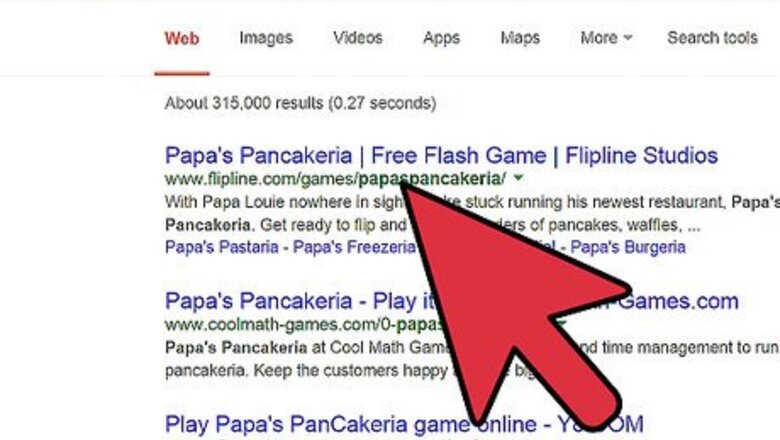Click the www.flipline.com/games/papaspancakeria URL text
The image size is (780, 440).
[x=335, y=179]
